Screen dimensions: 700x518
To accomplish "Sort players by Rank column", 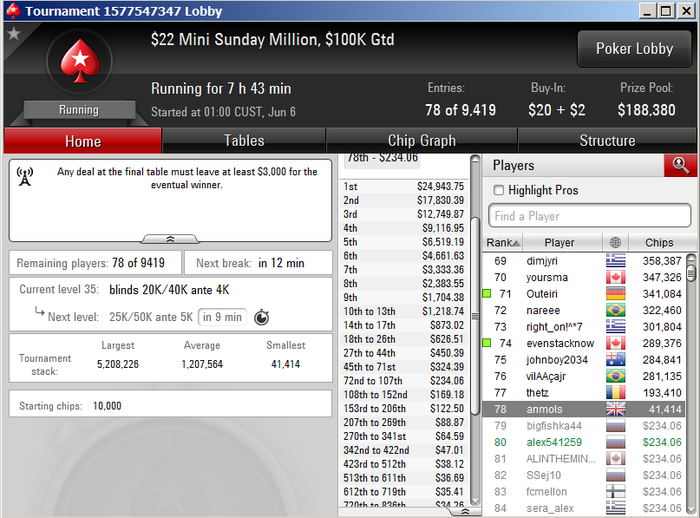I will (x=503, y=242).
